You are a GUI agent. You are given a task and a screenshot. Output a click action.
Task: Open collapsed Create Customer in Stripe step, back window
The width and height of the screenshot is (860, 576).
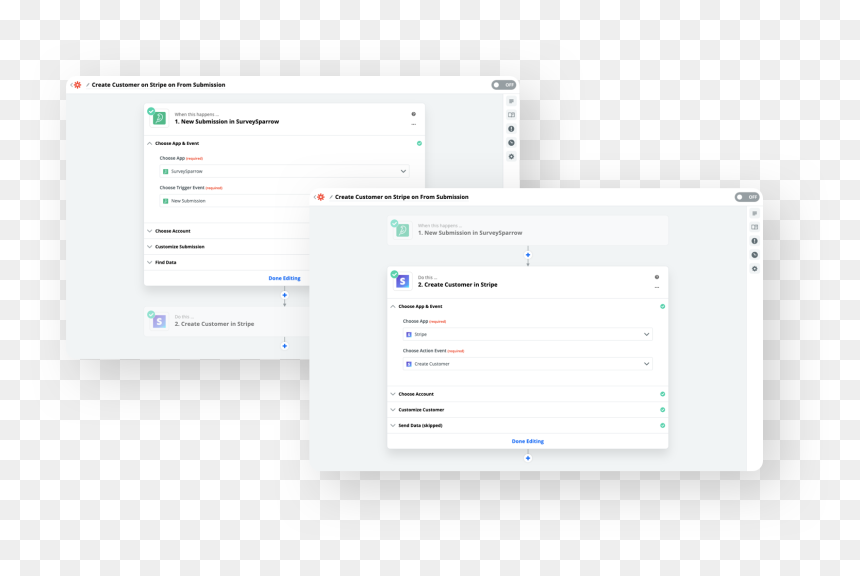(x=227, y=321)
